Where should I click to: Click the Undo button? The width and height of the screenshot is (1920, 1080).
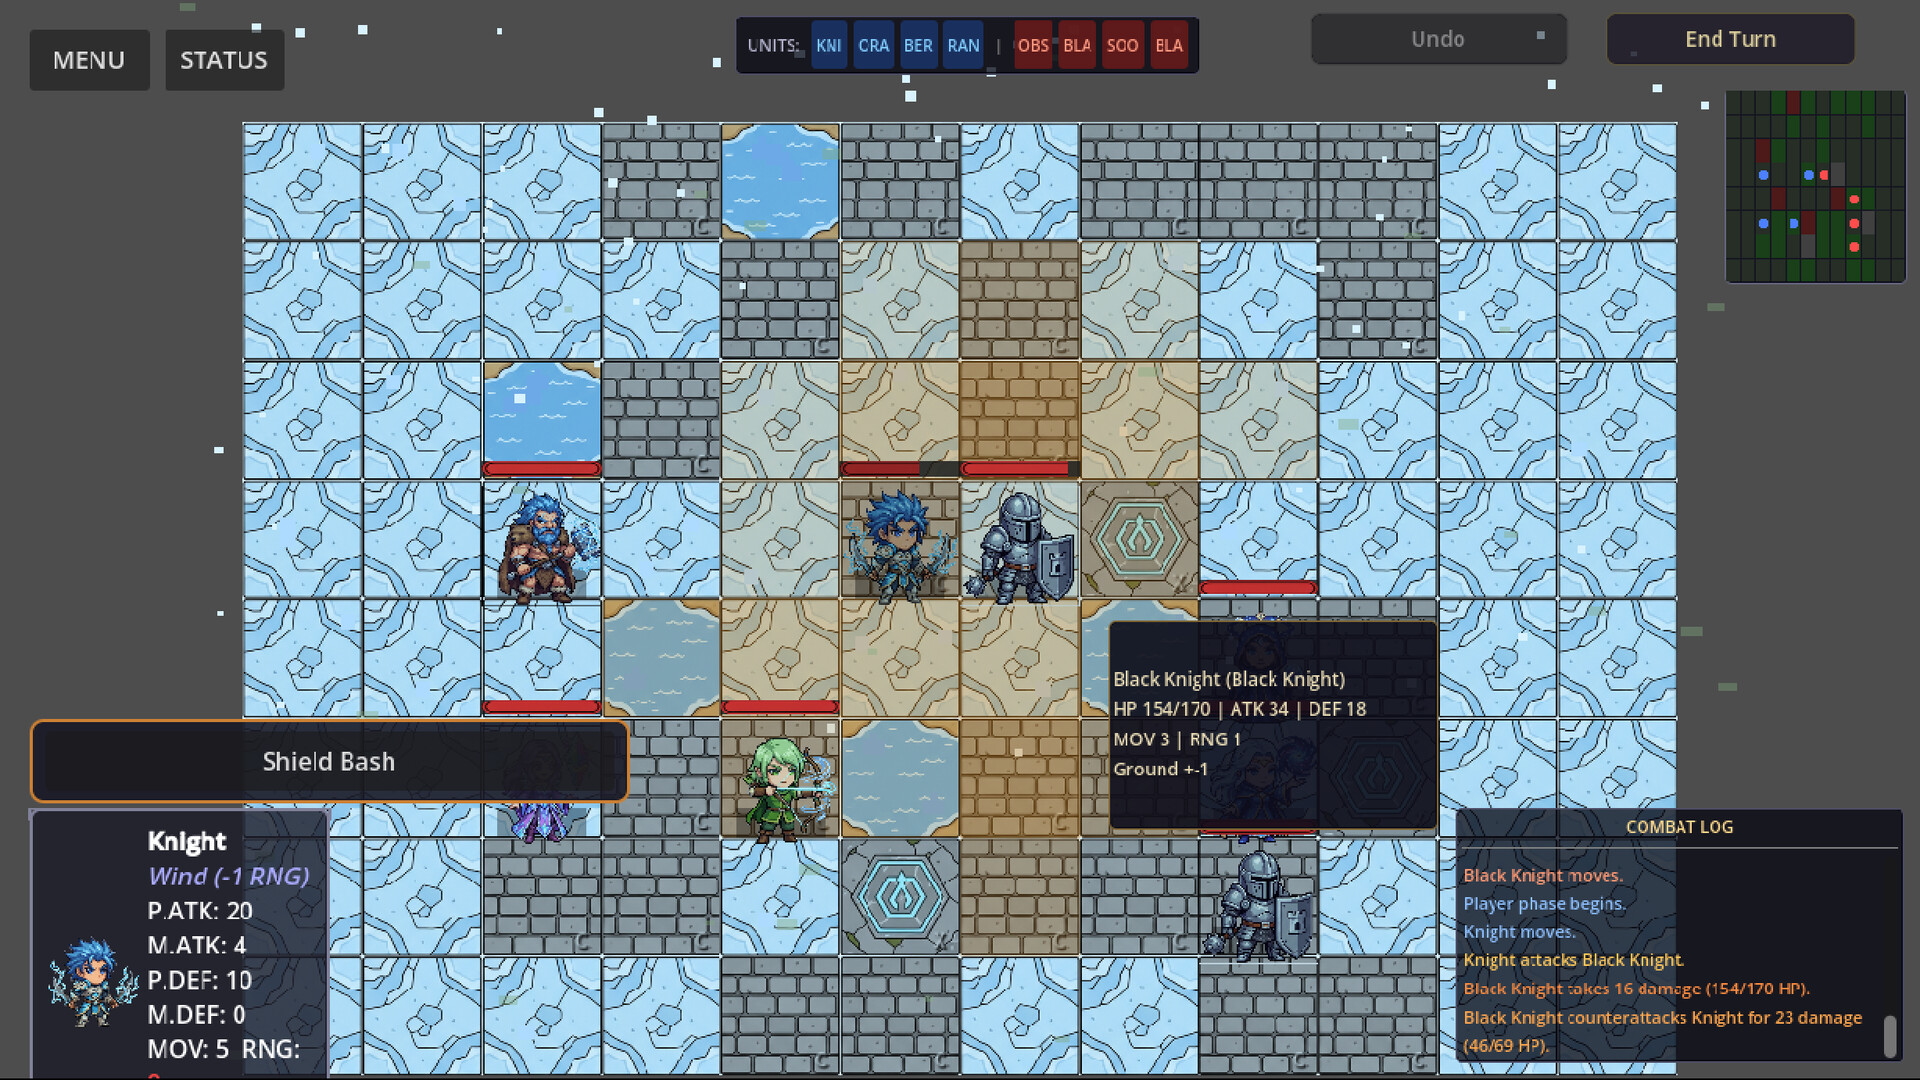coord(1438,39)
